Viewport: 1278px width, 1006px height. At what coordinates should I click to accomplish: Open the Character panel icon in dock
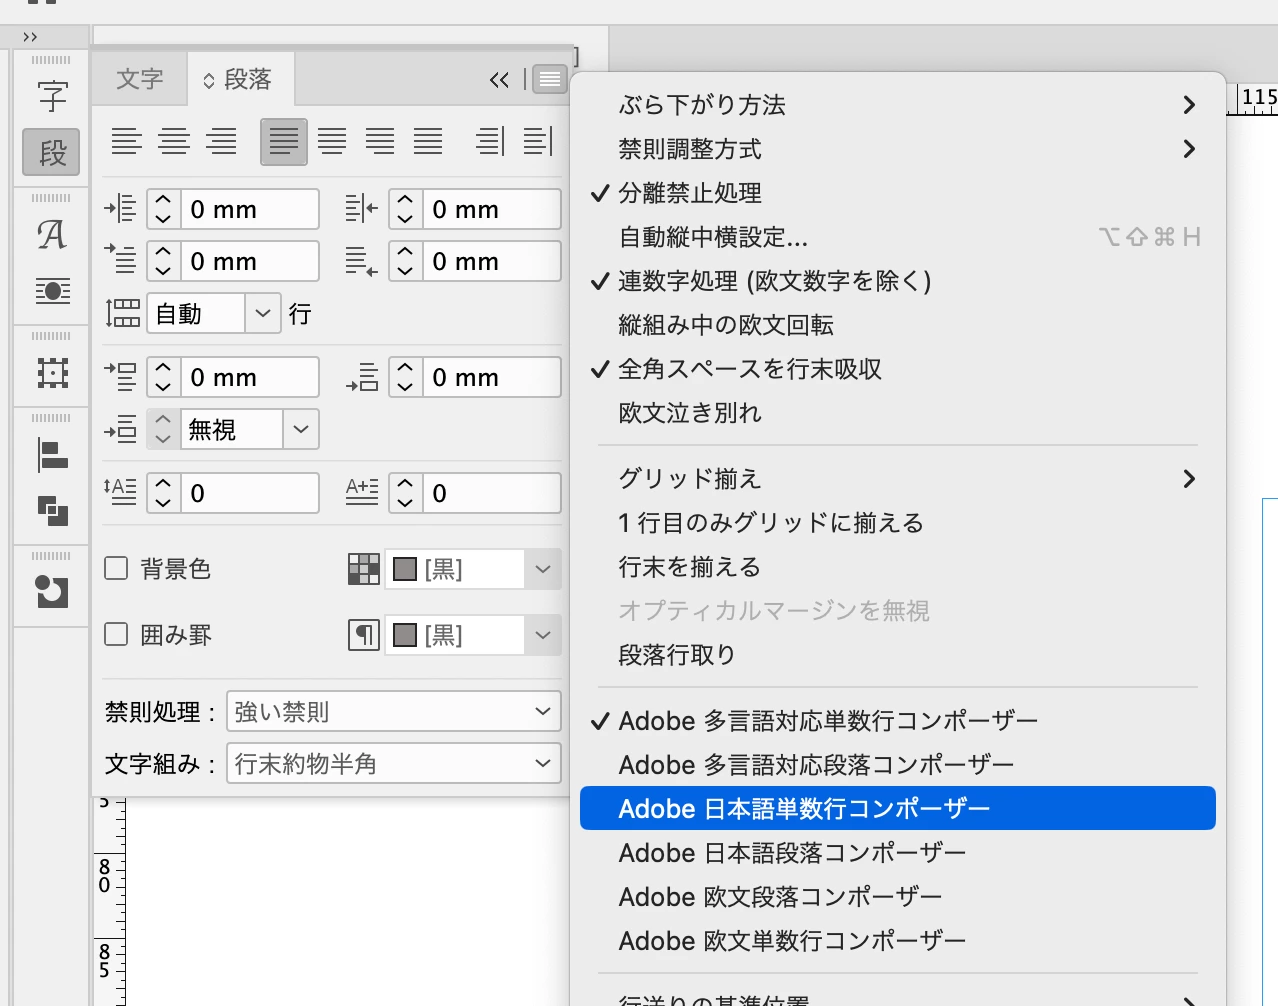(52, 97)
